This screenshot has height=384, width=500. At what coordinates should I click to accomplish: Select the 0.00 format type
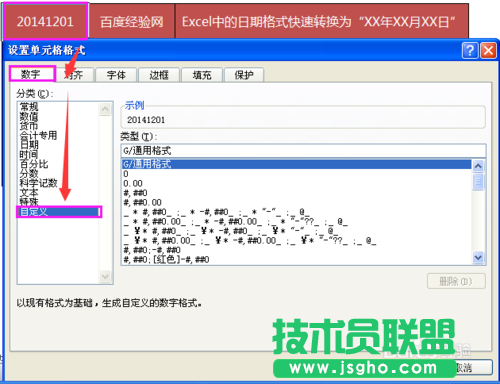[x=133, y=183]
